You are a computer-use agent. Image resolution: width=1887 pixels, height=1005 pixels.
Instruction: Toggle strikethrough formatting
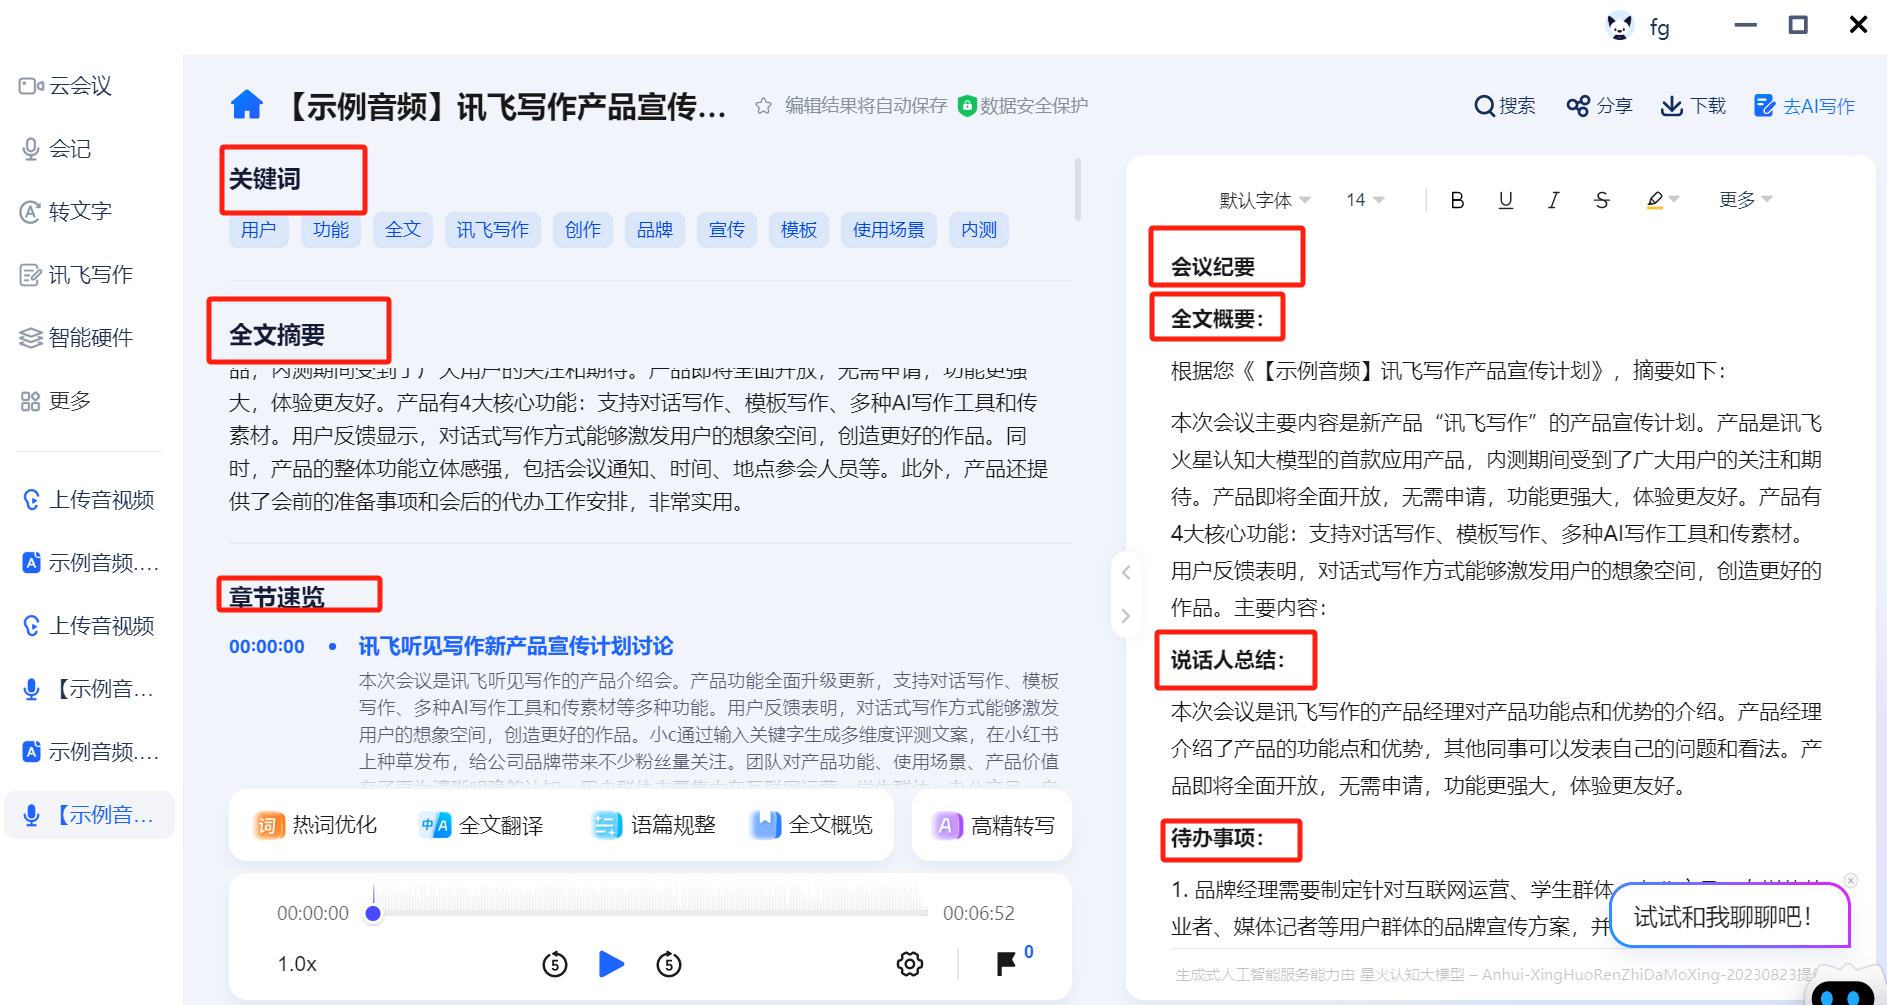[x=1601, y=200]
